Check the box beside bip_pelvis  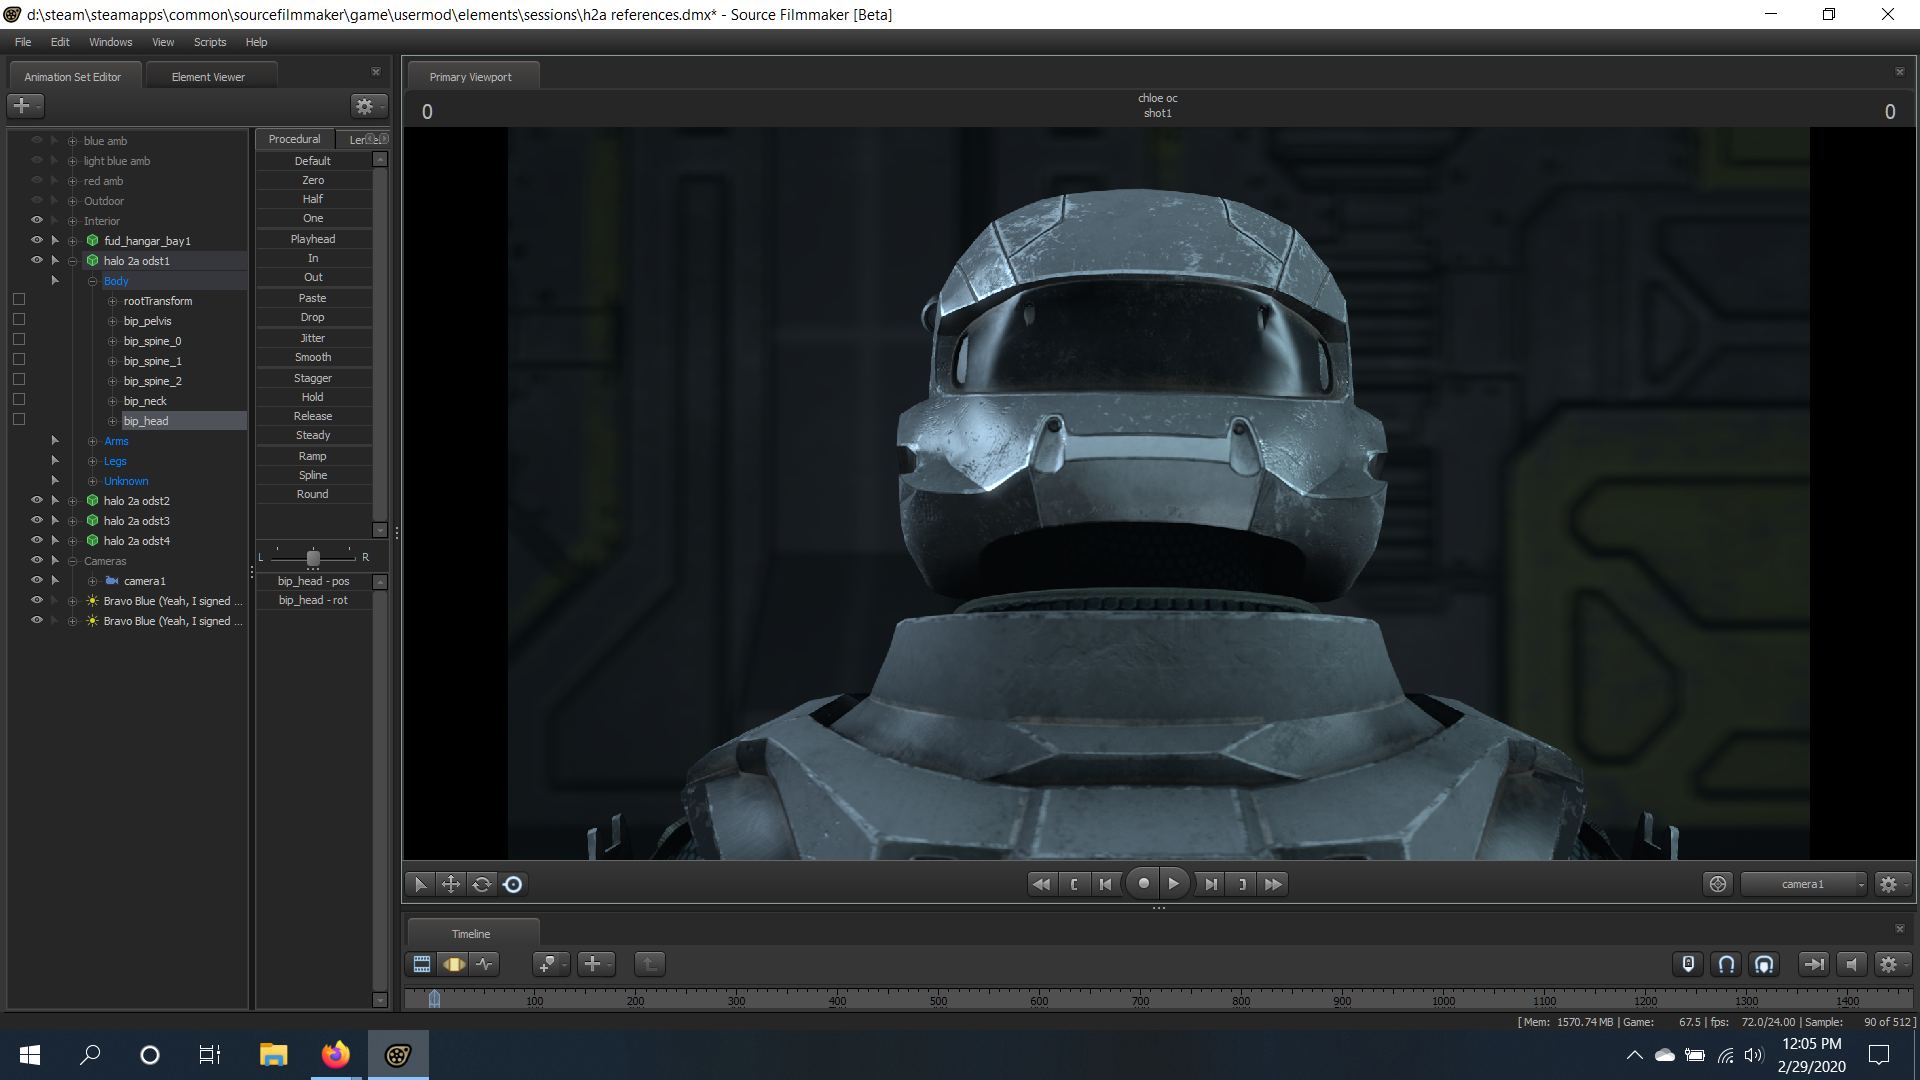19,319
